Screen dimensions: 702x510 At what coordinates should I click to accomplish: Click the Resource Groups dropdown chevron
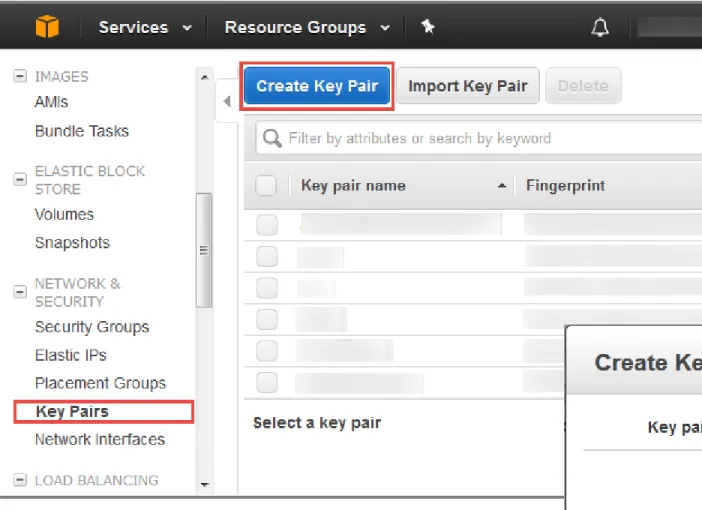tap(385, 28)
